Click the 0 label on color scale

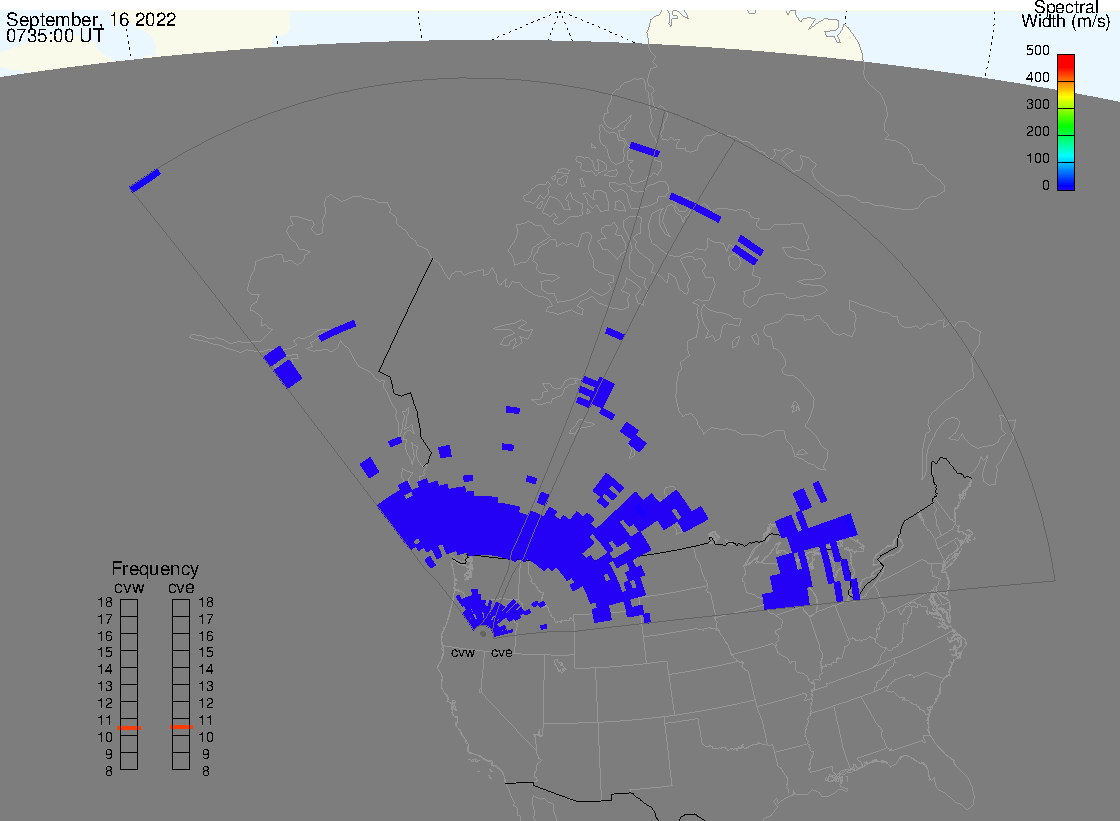pyautogui.click(x=1046, y=186)
